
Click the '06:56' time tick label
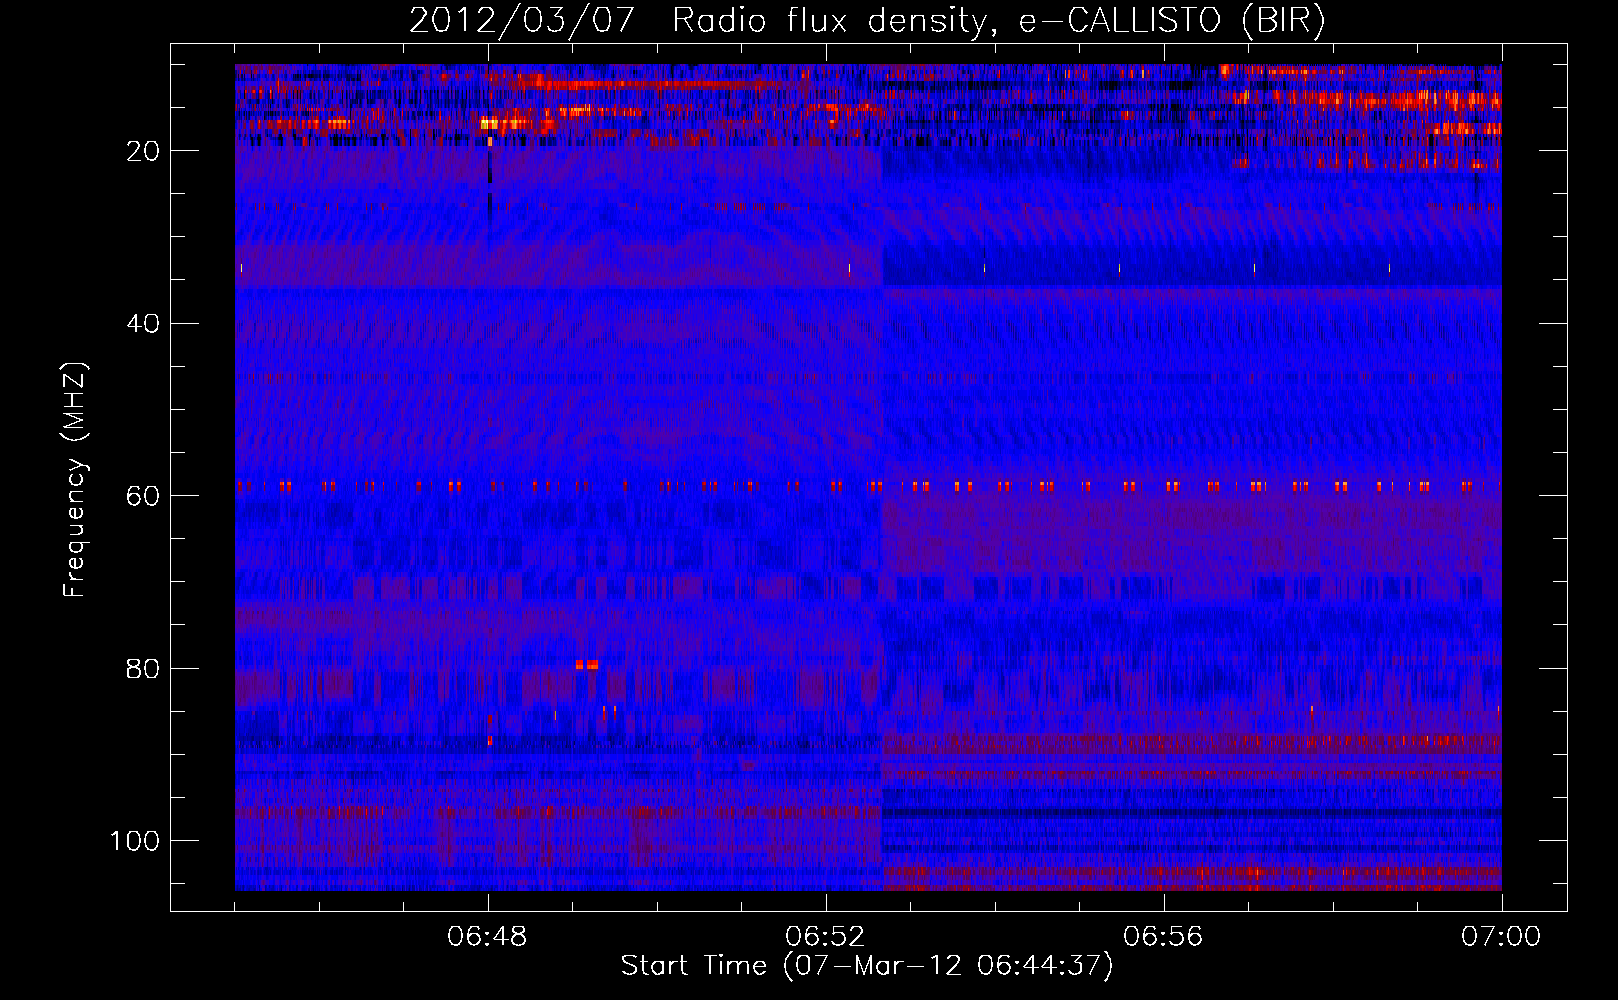1163,937
